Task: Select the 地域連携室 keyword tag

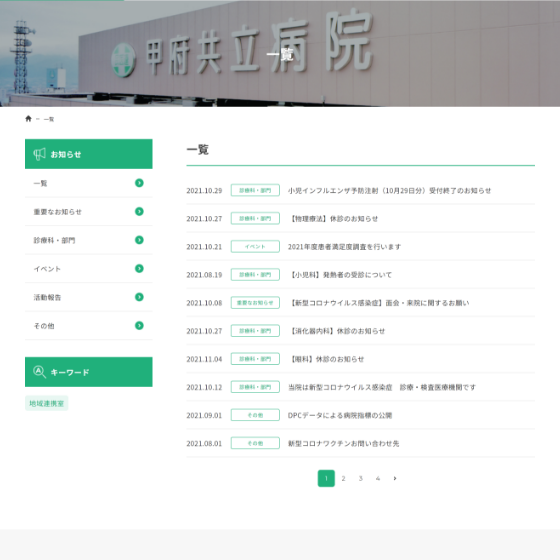Action: tap(46, 403)
